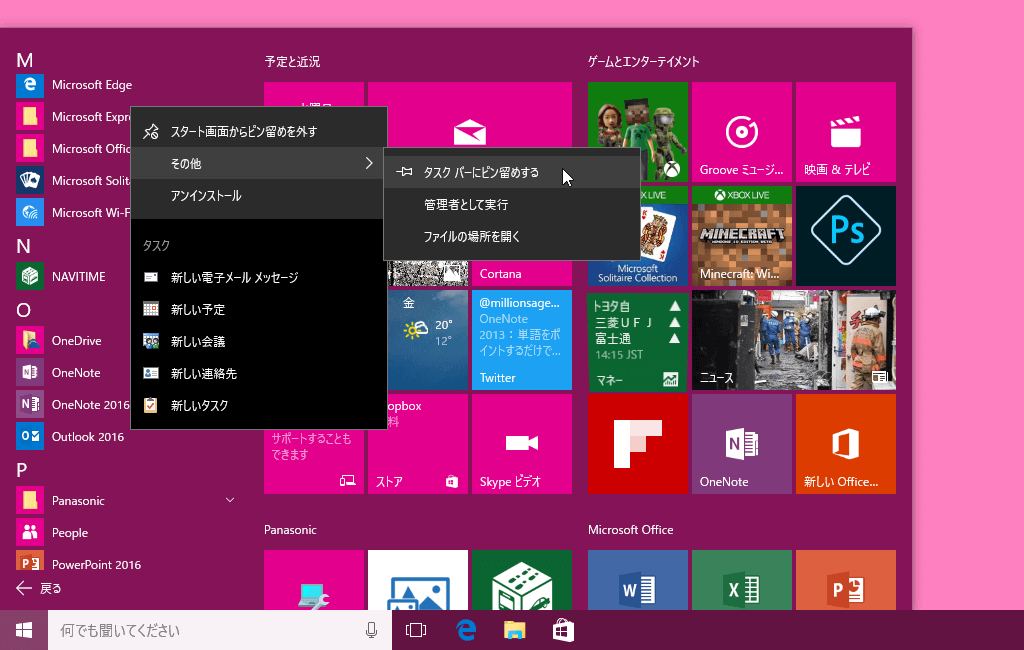Open the Excel tile
Screen dimensions: 1024x650
point(741,580)
